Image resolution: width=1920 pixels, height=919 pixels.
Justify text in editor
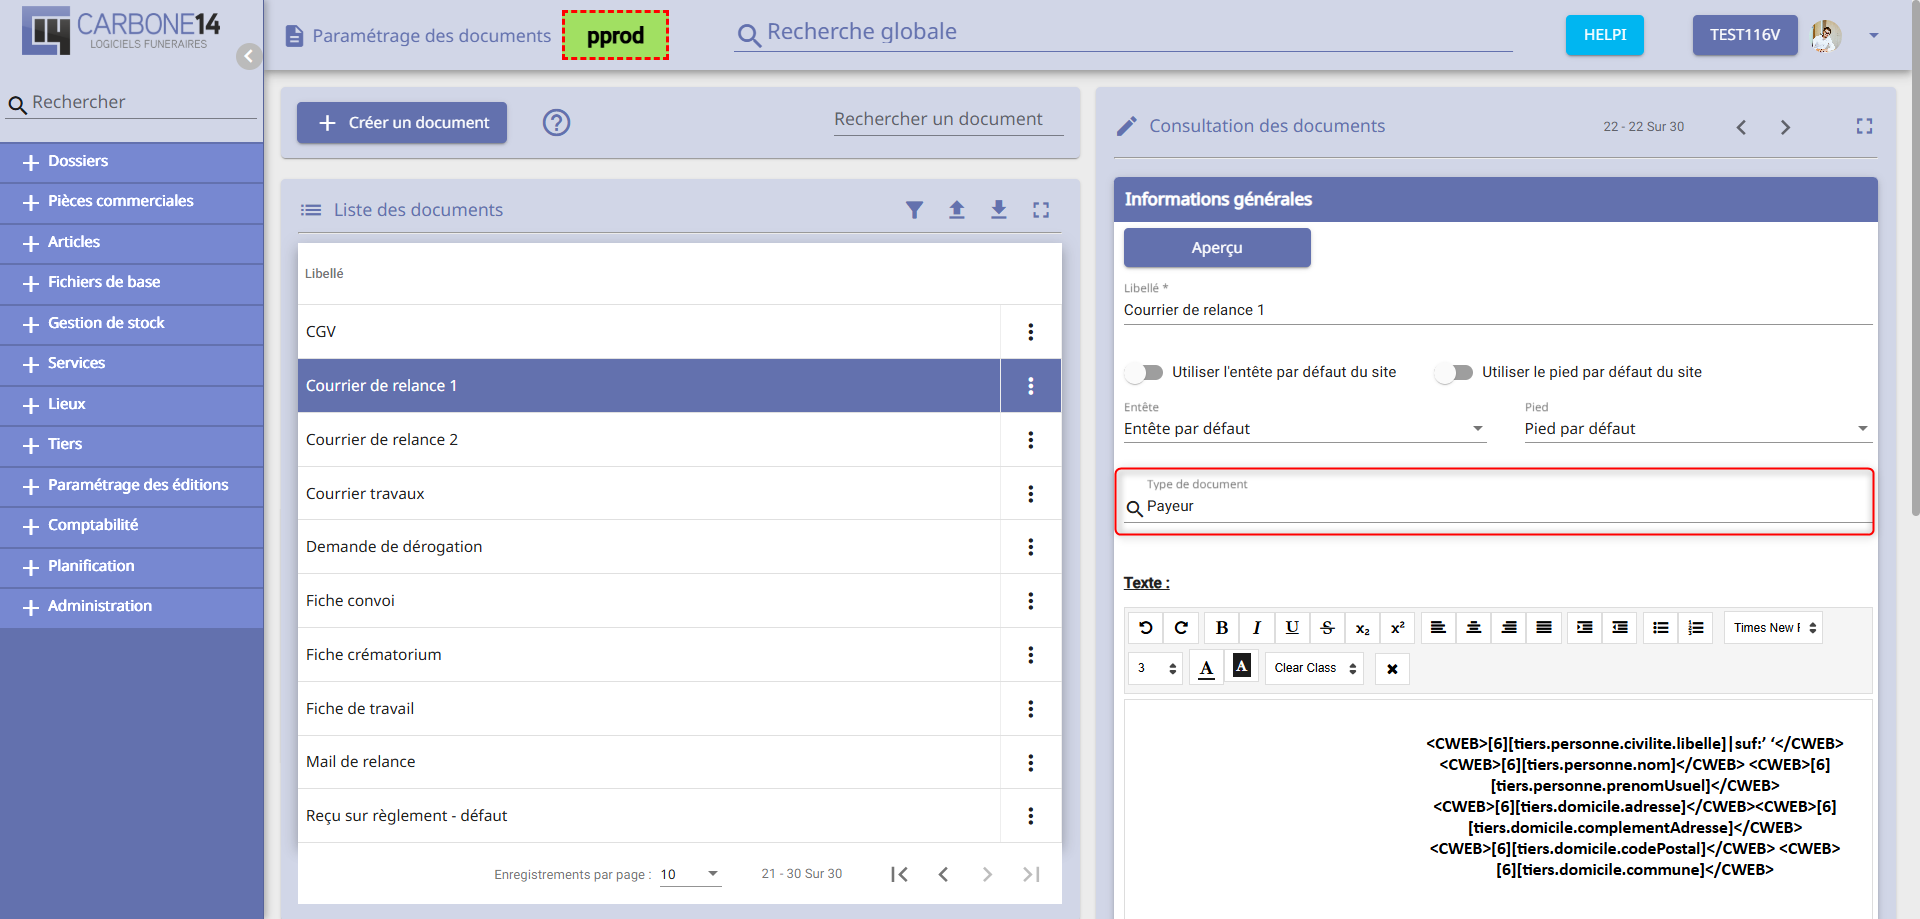click(1544, 628)
